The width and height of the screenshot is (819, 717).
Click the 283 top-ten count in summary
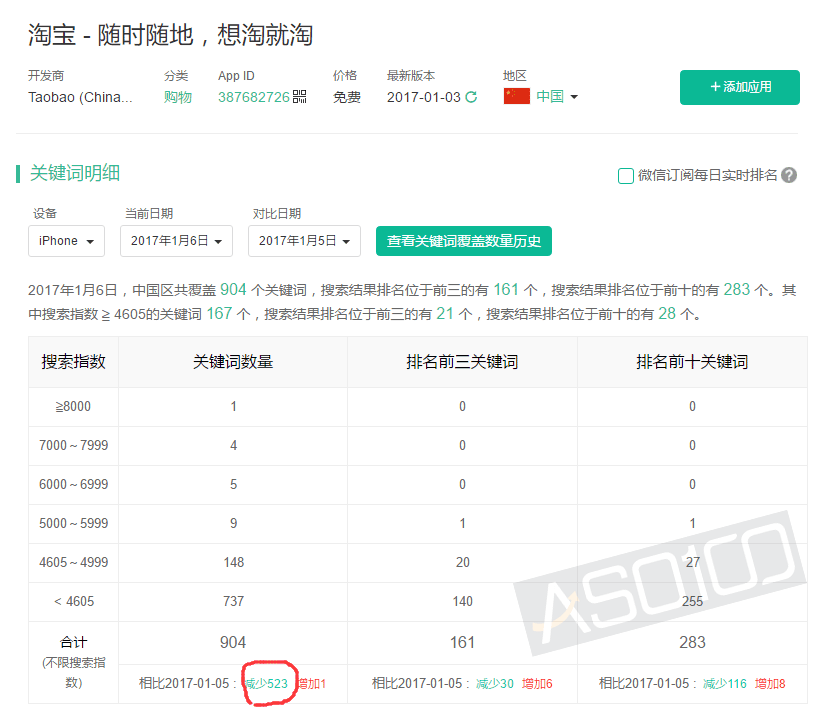737,289
